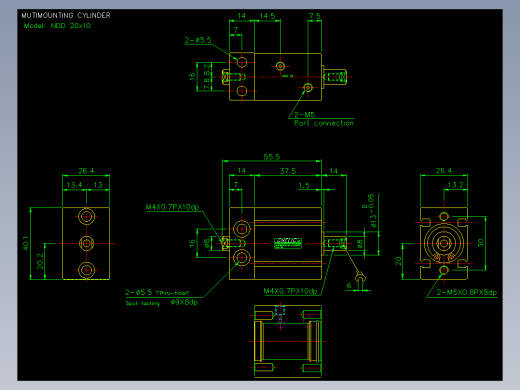Click the ø9X8dp spot facing note
This screenshot has width=520, height=390.
184,302
